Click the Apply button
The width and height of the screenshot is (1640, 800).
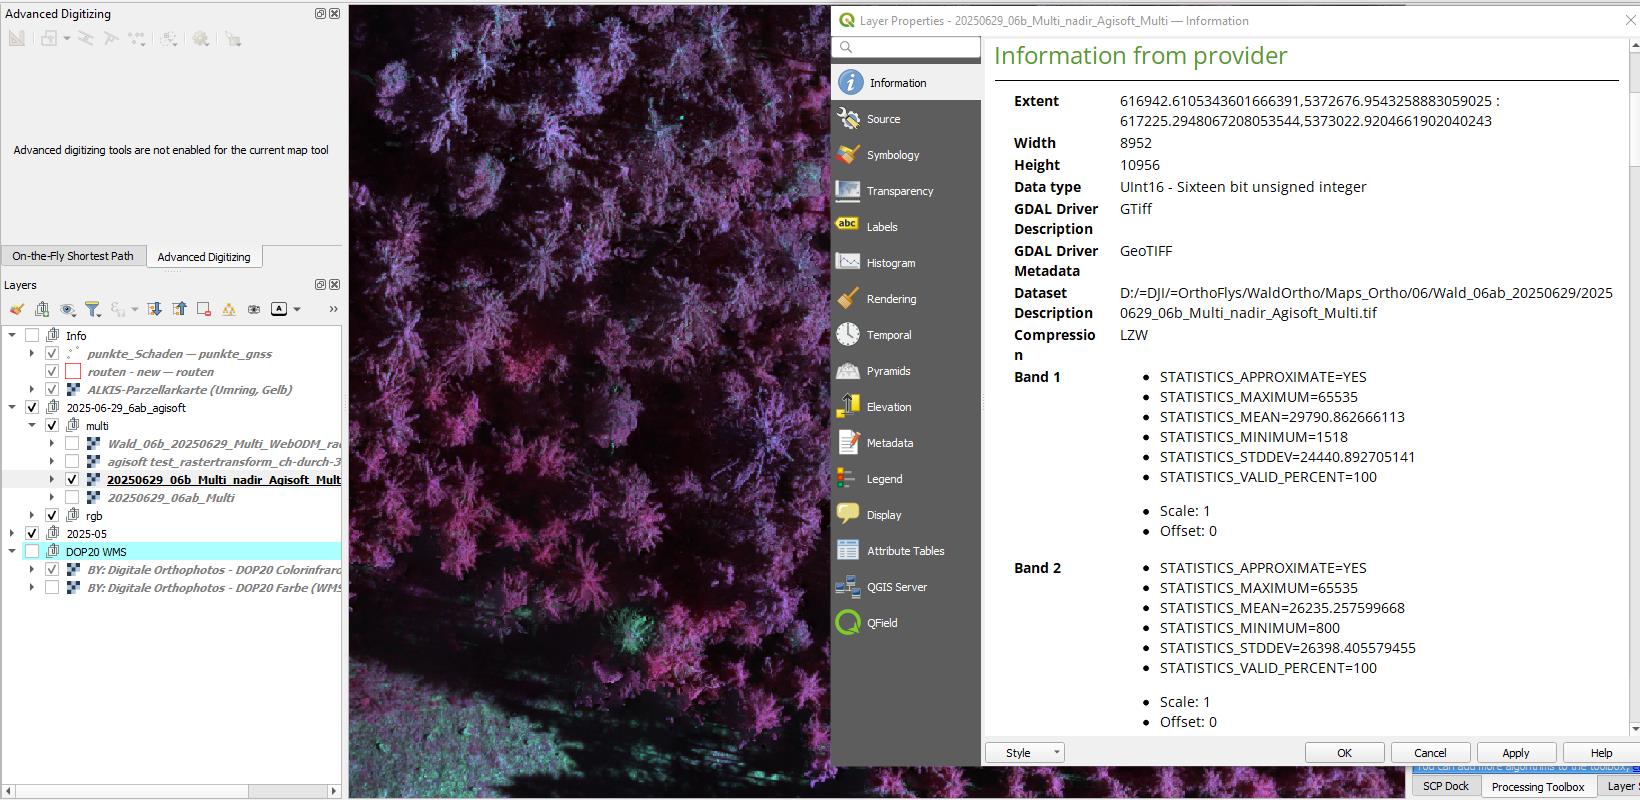click(1515, 753)
